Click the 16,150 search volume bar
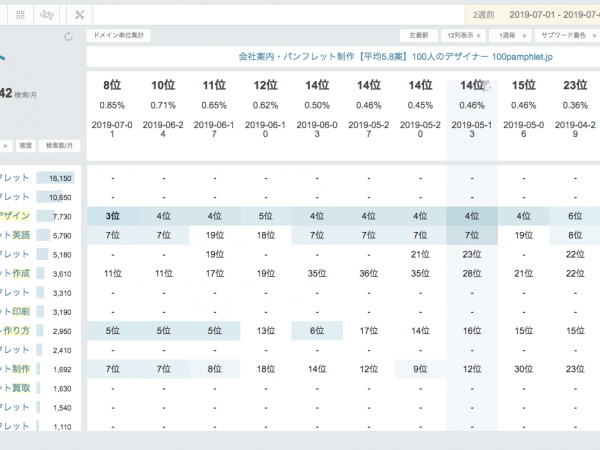 55,178
